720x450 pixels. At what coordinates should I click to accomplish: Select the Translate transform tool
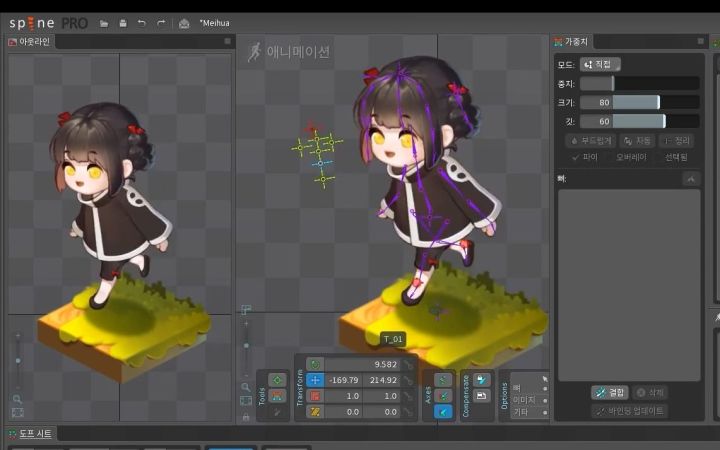(x=315, y=380)
